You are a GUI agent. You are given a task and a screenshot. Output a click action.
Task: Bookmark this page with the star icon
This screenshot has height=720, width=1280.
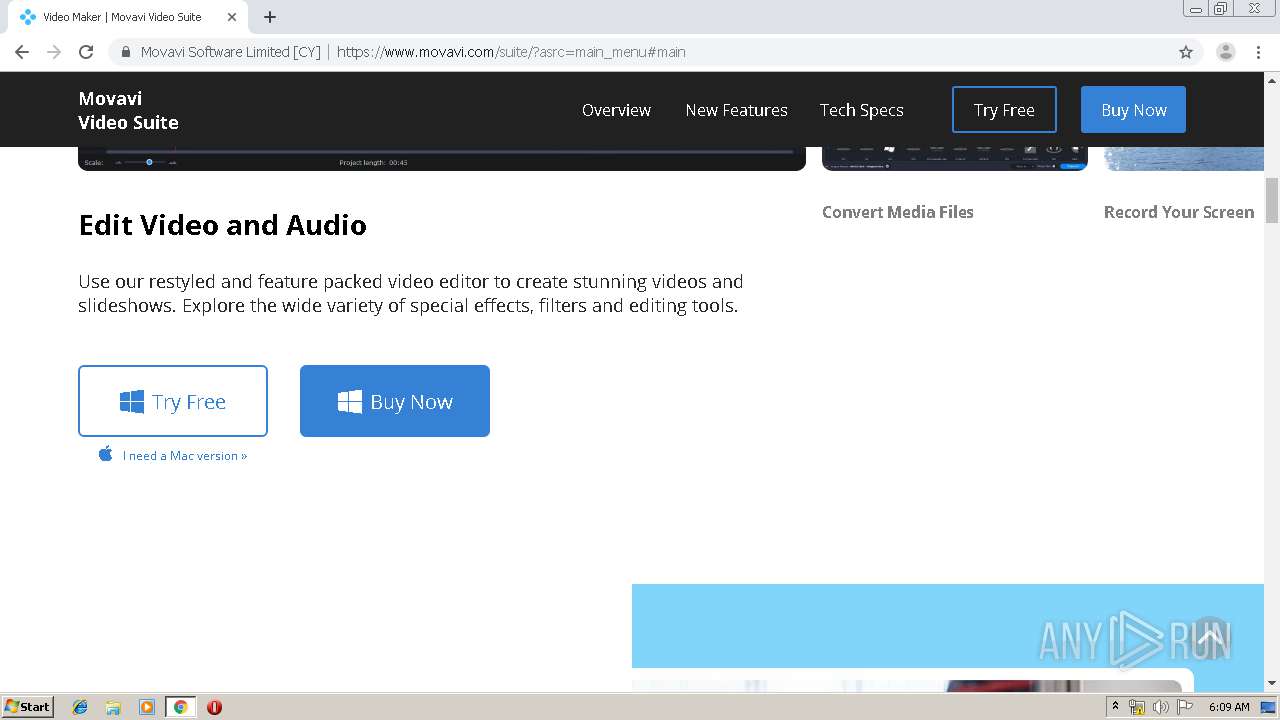click(1186, 52)
